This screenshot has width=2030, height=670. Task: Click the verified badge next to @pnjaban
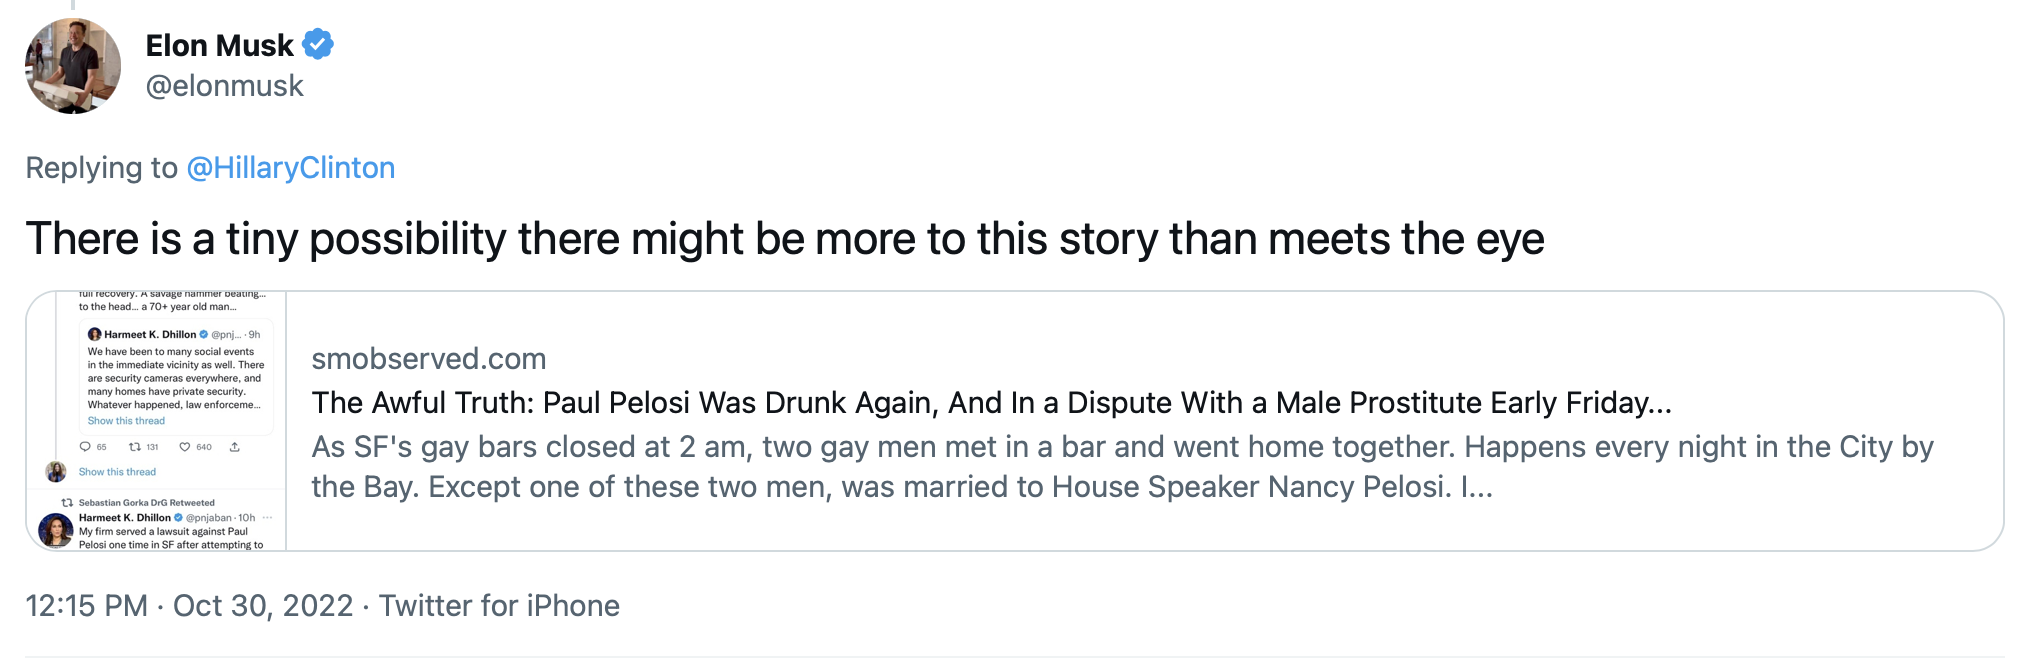[178, 518]
